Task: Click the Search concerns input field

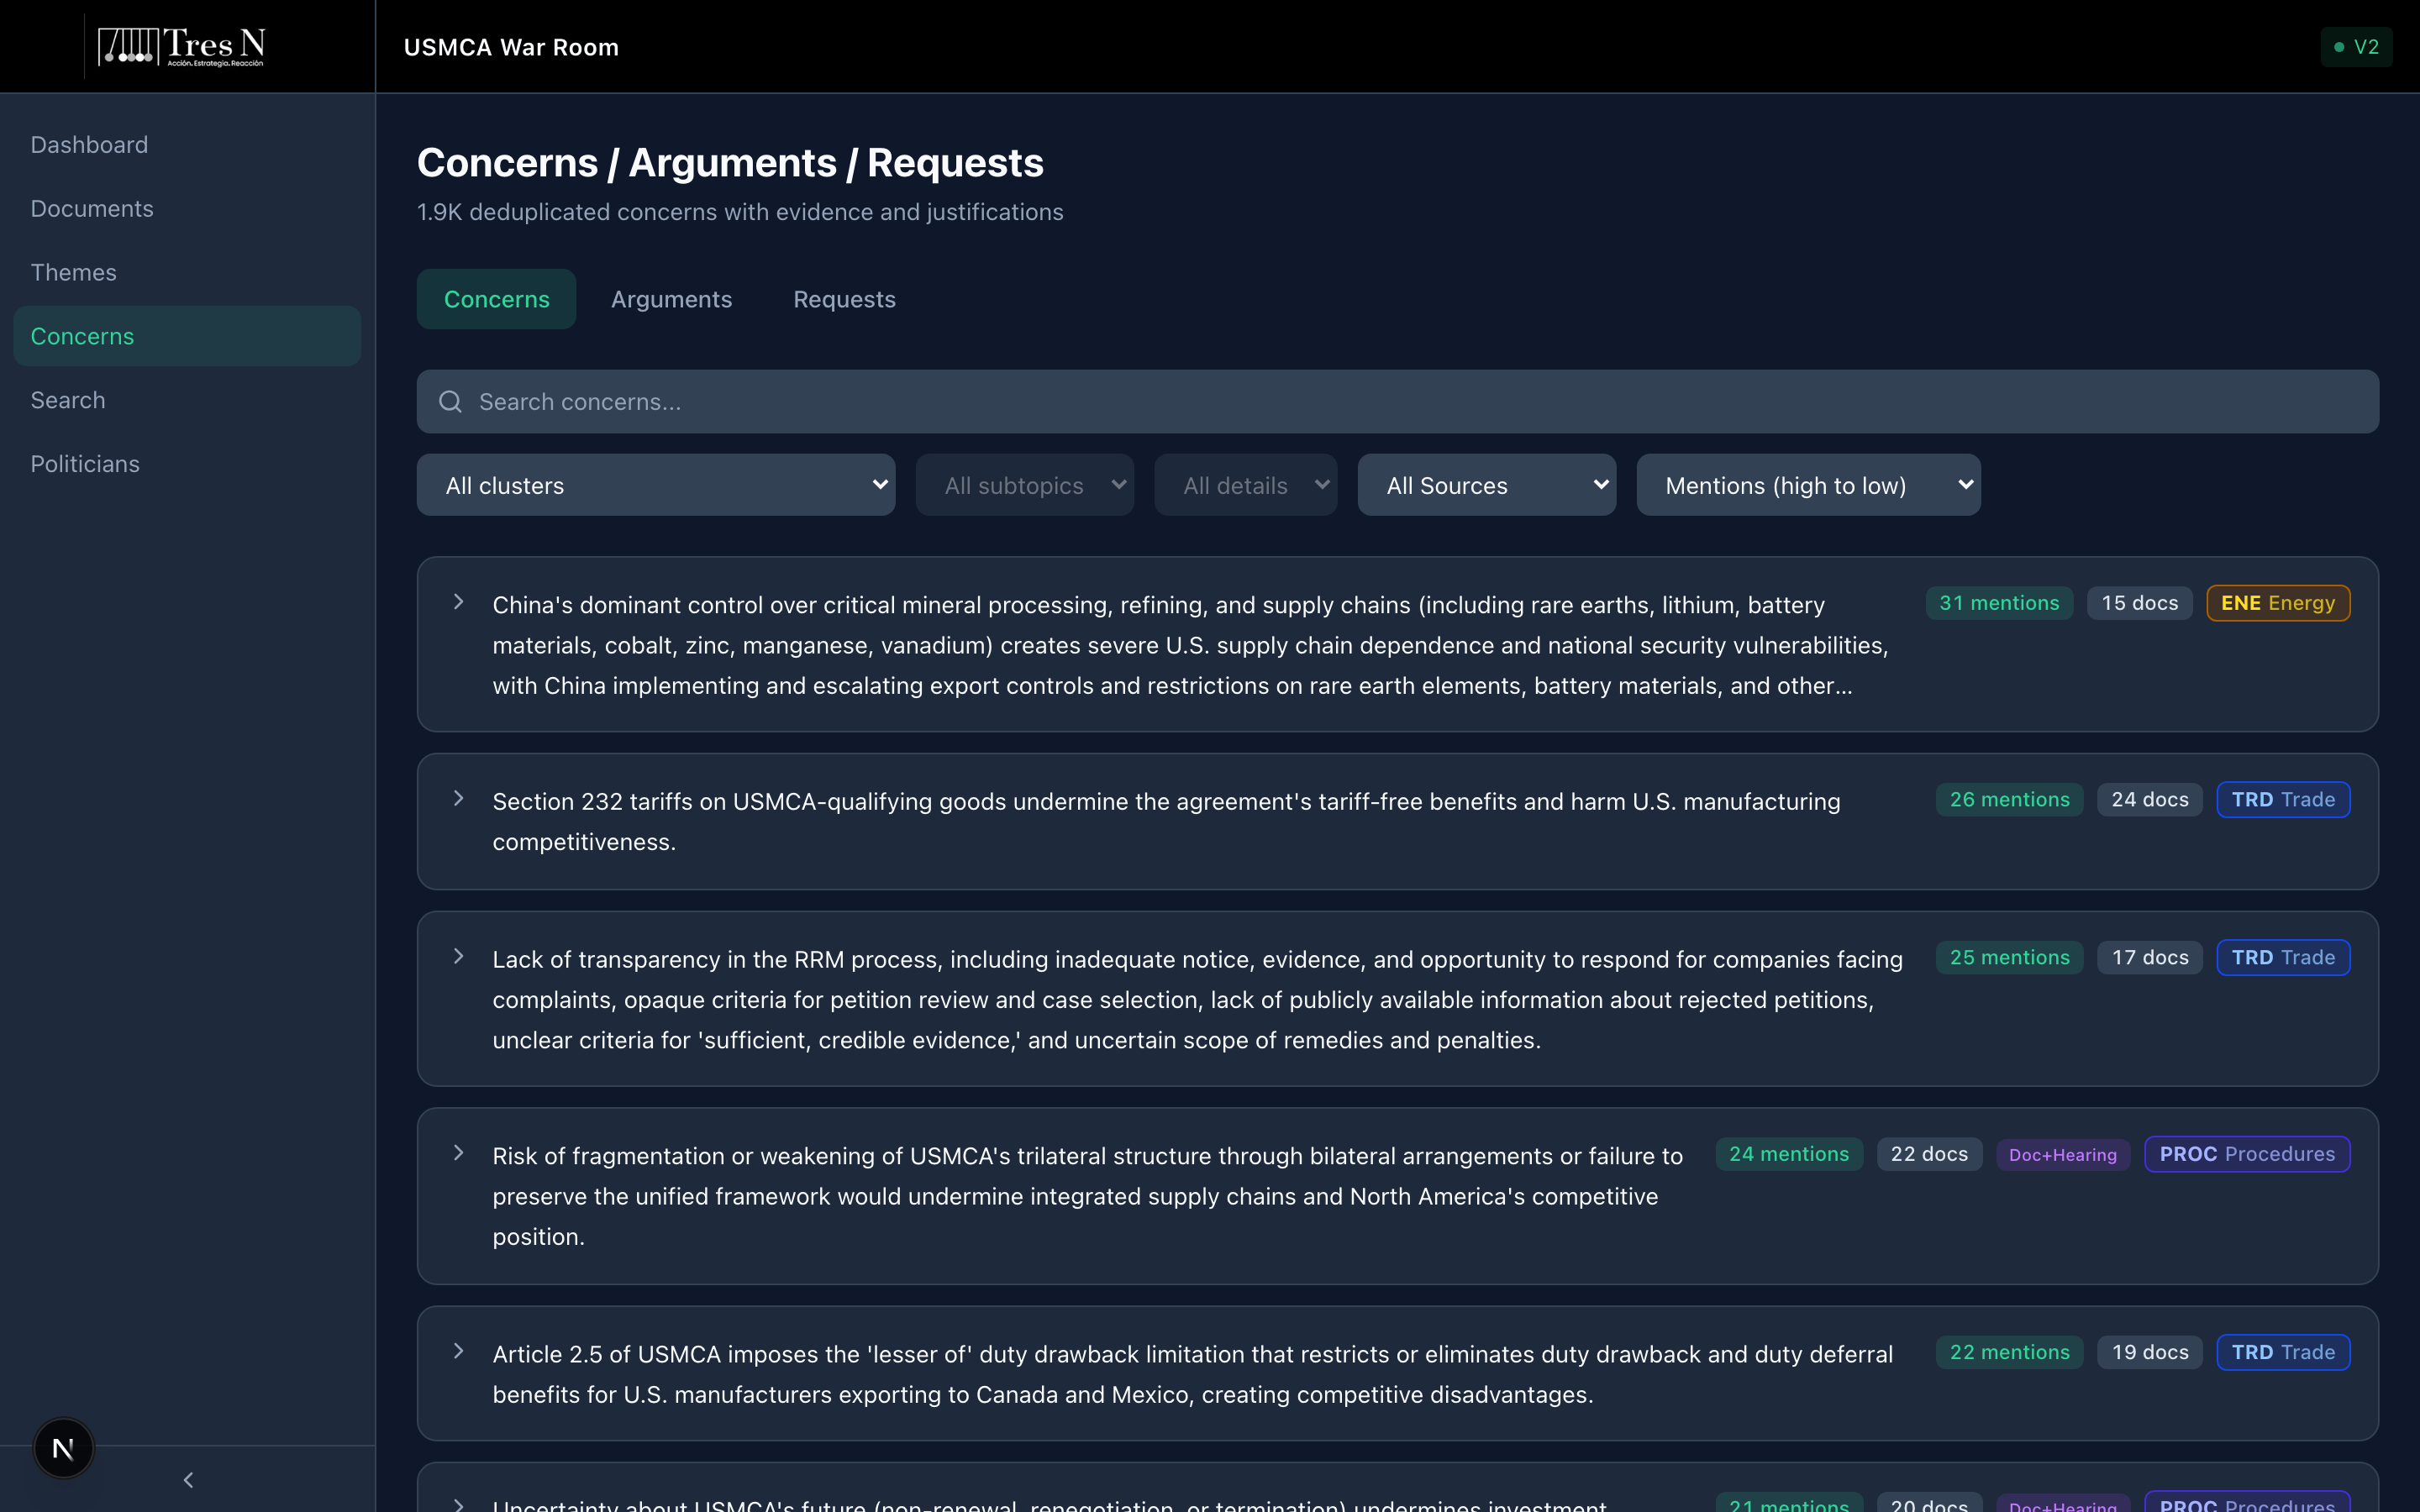Action: (1400, 402)
